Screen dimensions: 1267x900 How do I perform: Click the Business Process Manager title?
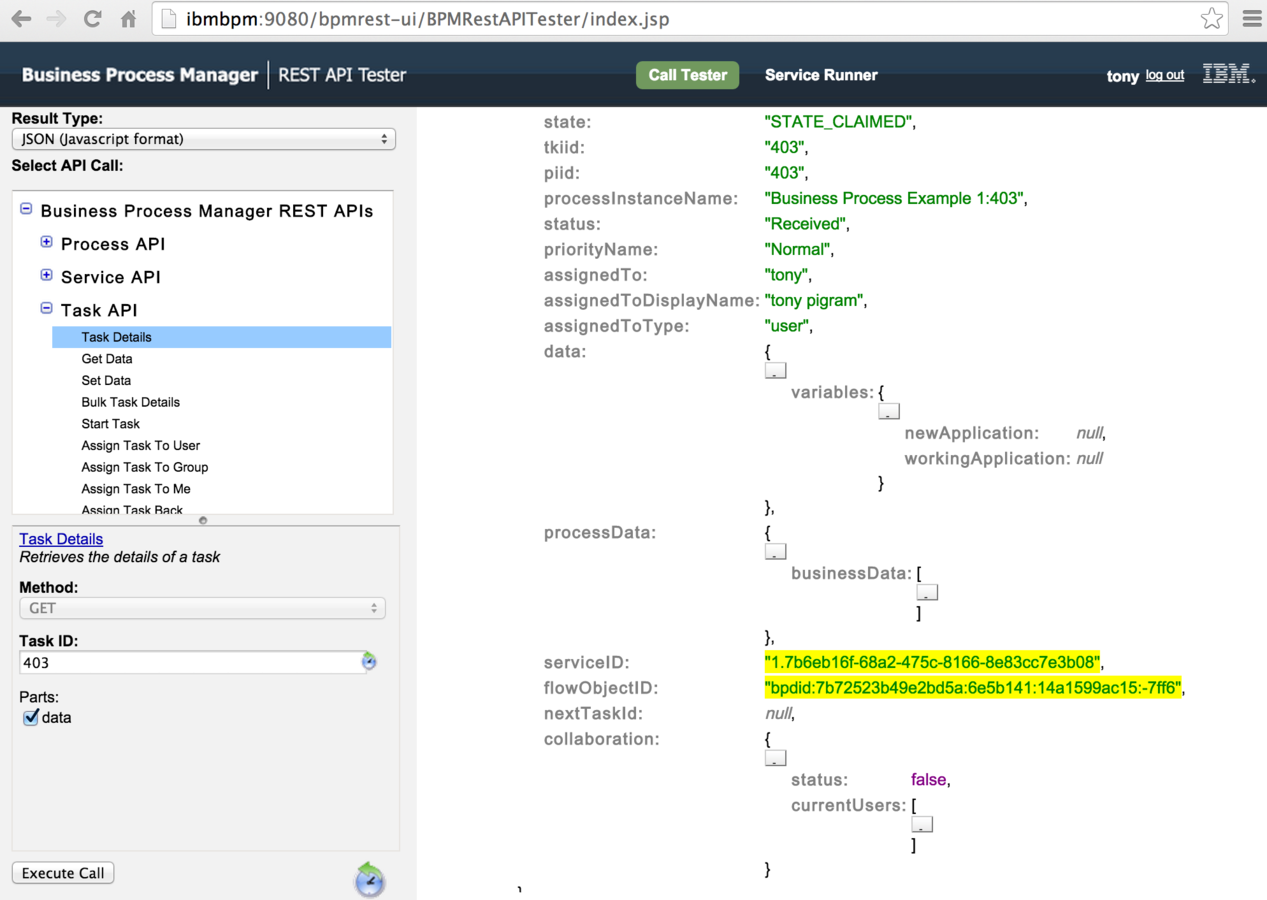140,75
